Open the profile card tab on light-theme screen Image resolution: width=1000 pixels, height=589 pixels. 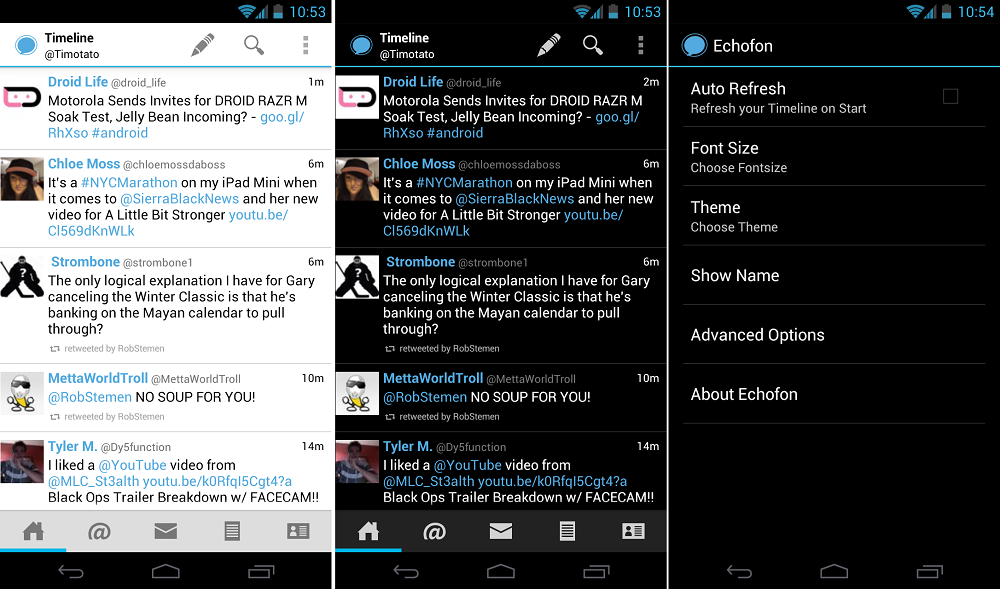[x=298, y=531]
